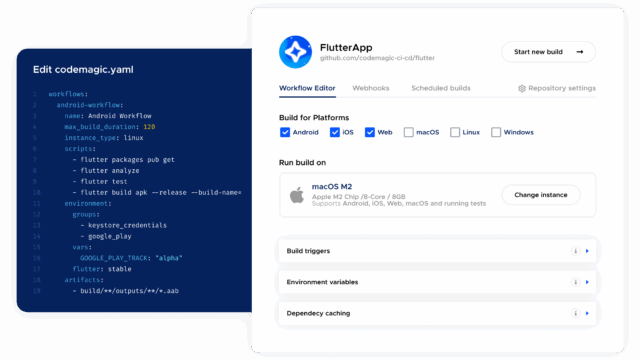Click the 'flutter packages pub get' line
Viewport: 640px width, 360px height.
click(124, 160)
